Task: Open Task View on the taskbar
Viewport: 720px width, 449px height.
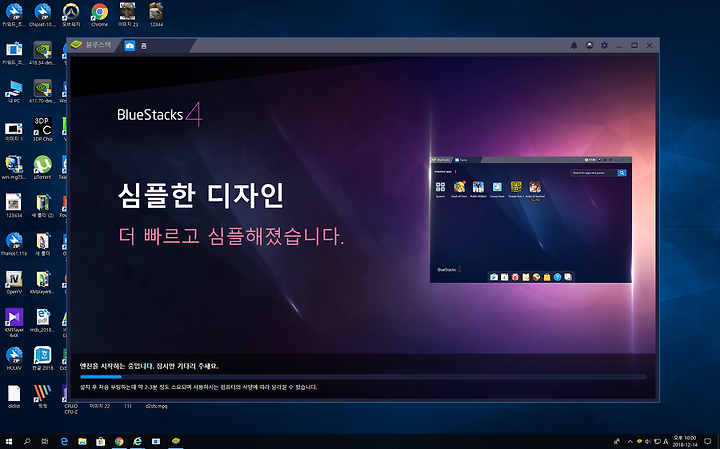Action: click(45, 442)
